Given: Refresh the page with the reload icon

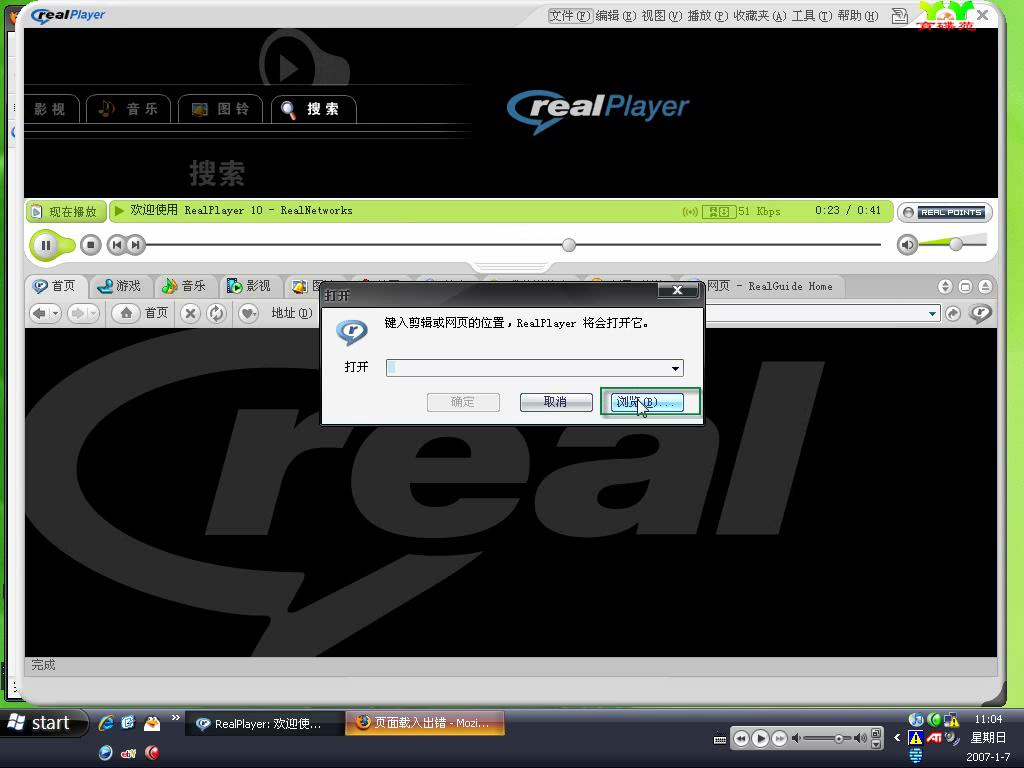Looking at the screenshot, I should 216,313.
